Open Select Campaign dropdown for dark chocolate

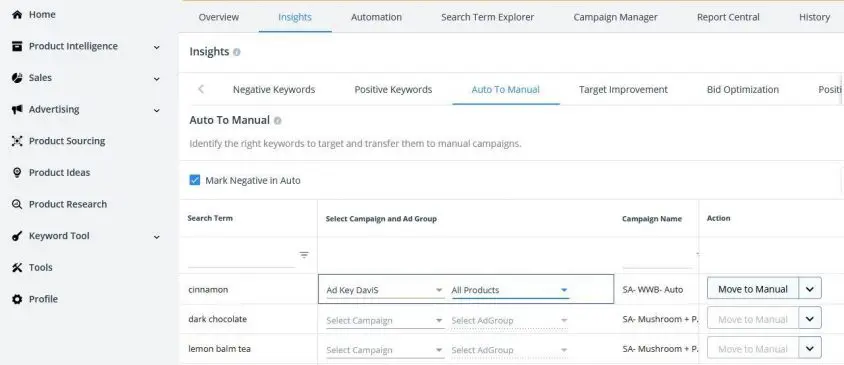pyautogui.click(x=385, y=320)
